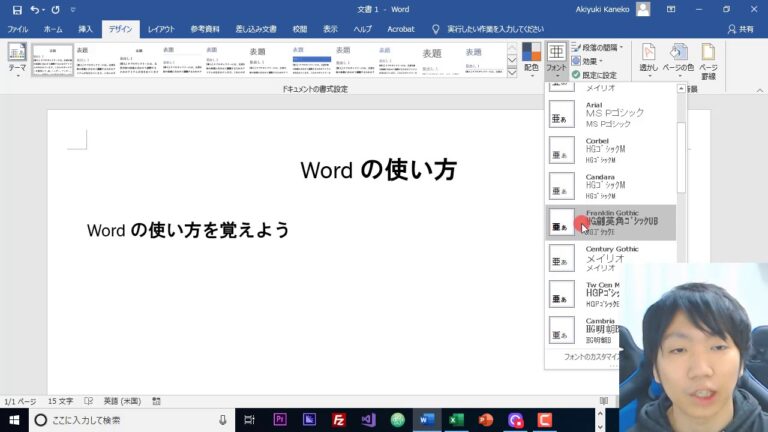
Task: Select the blue-banded style set thumbnail
Action: (x=312, y=60)
